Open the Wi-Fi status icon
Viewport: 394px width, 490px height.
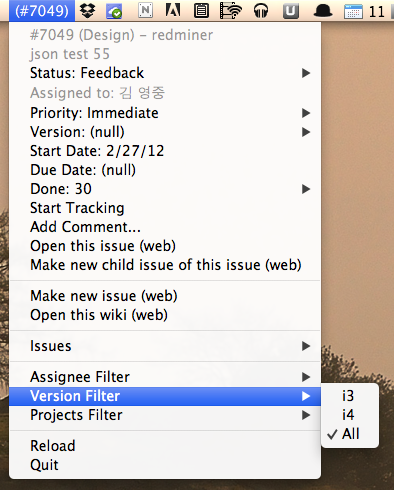tap(231, 11)
